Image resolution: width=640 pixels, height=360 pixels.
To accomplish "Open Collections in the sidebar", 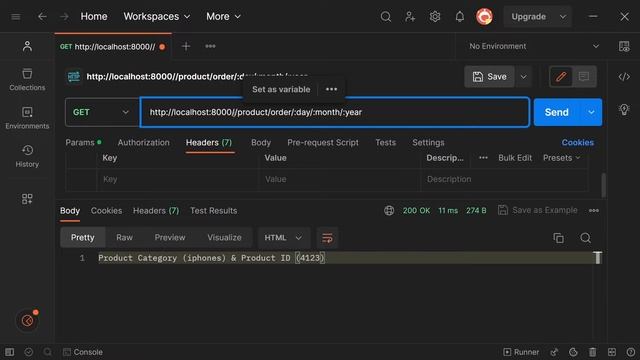I will (x=27, y=80).
